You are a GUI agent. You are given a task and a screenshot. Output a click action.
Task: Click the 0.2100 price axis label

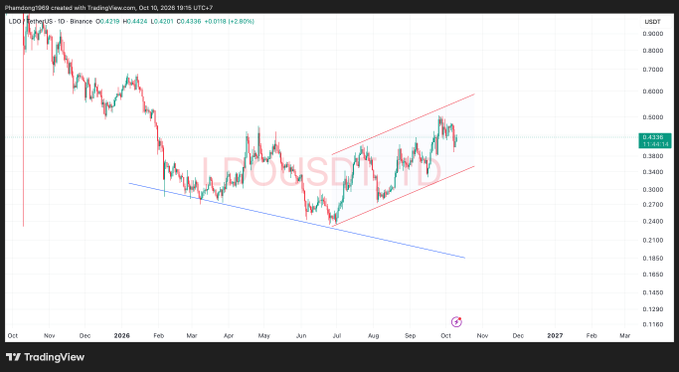coord(653,240)
